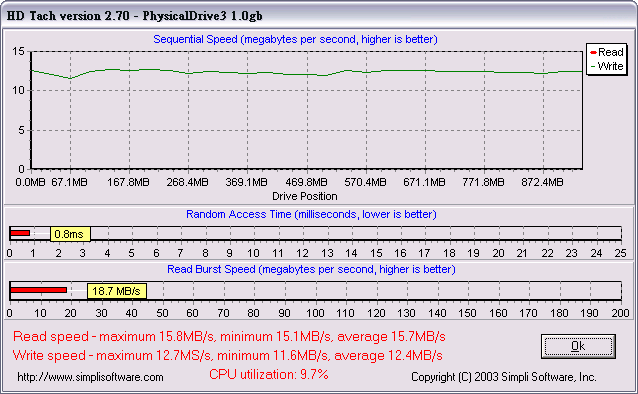
Task: Click the Sequential Speed chart title
Action: 295,39
